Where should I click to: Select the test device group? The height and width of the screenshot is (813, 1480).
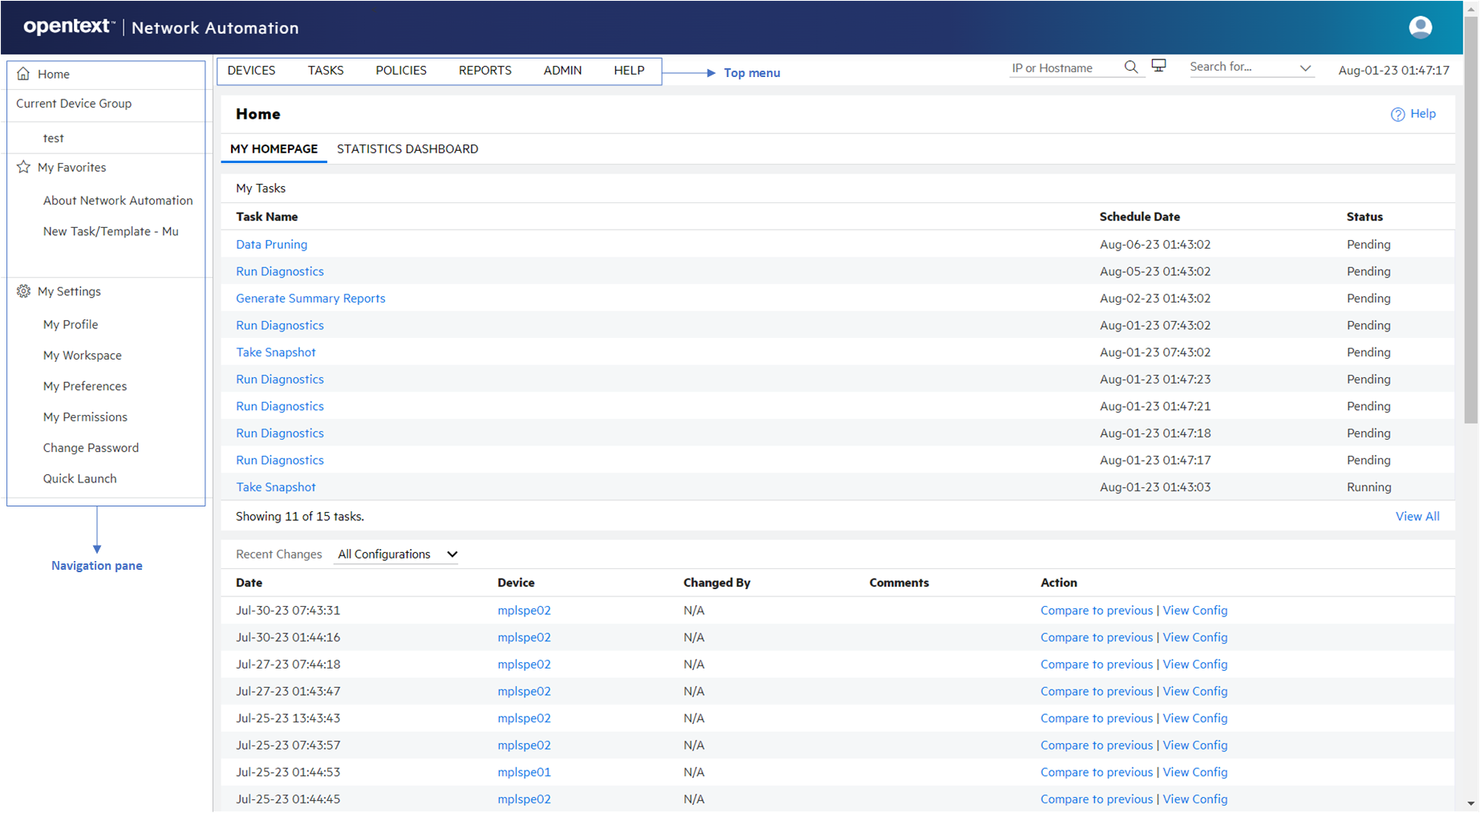(x=53, y=138)
